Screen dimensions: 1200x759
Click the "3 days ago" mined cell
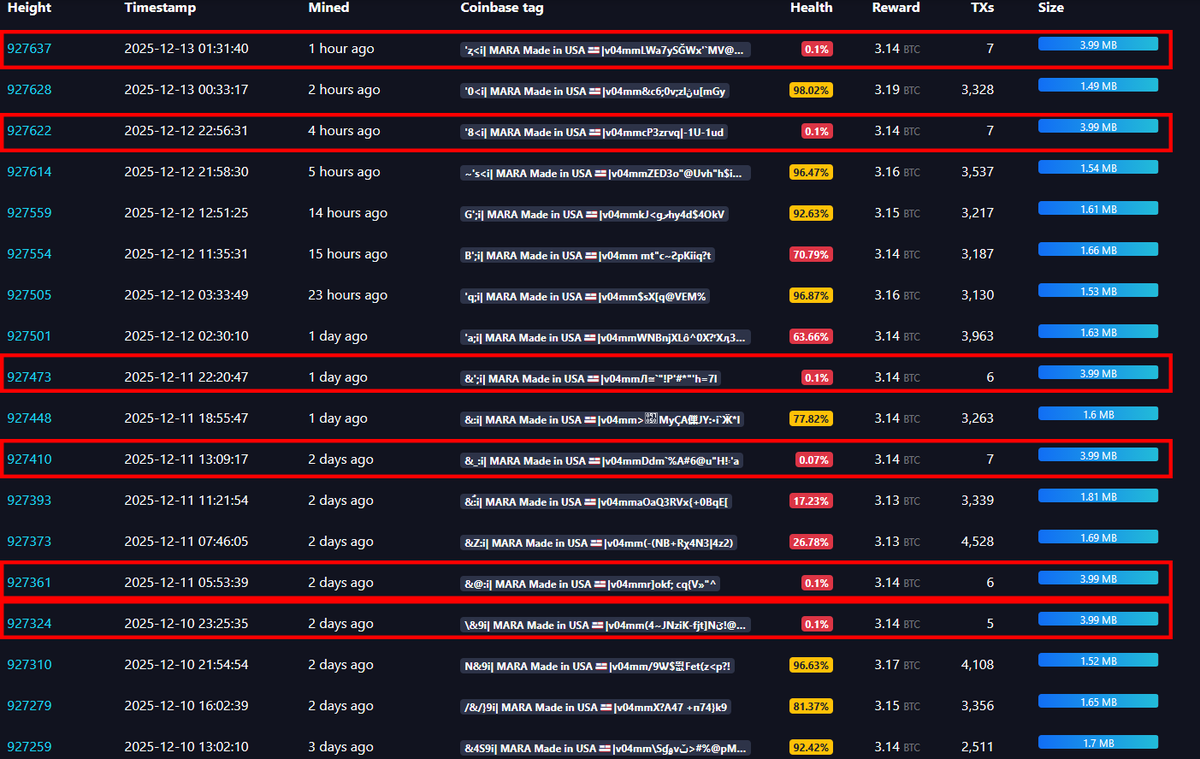(x=340, y=747)
